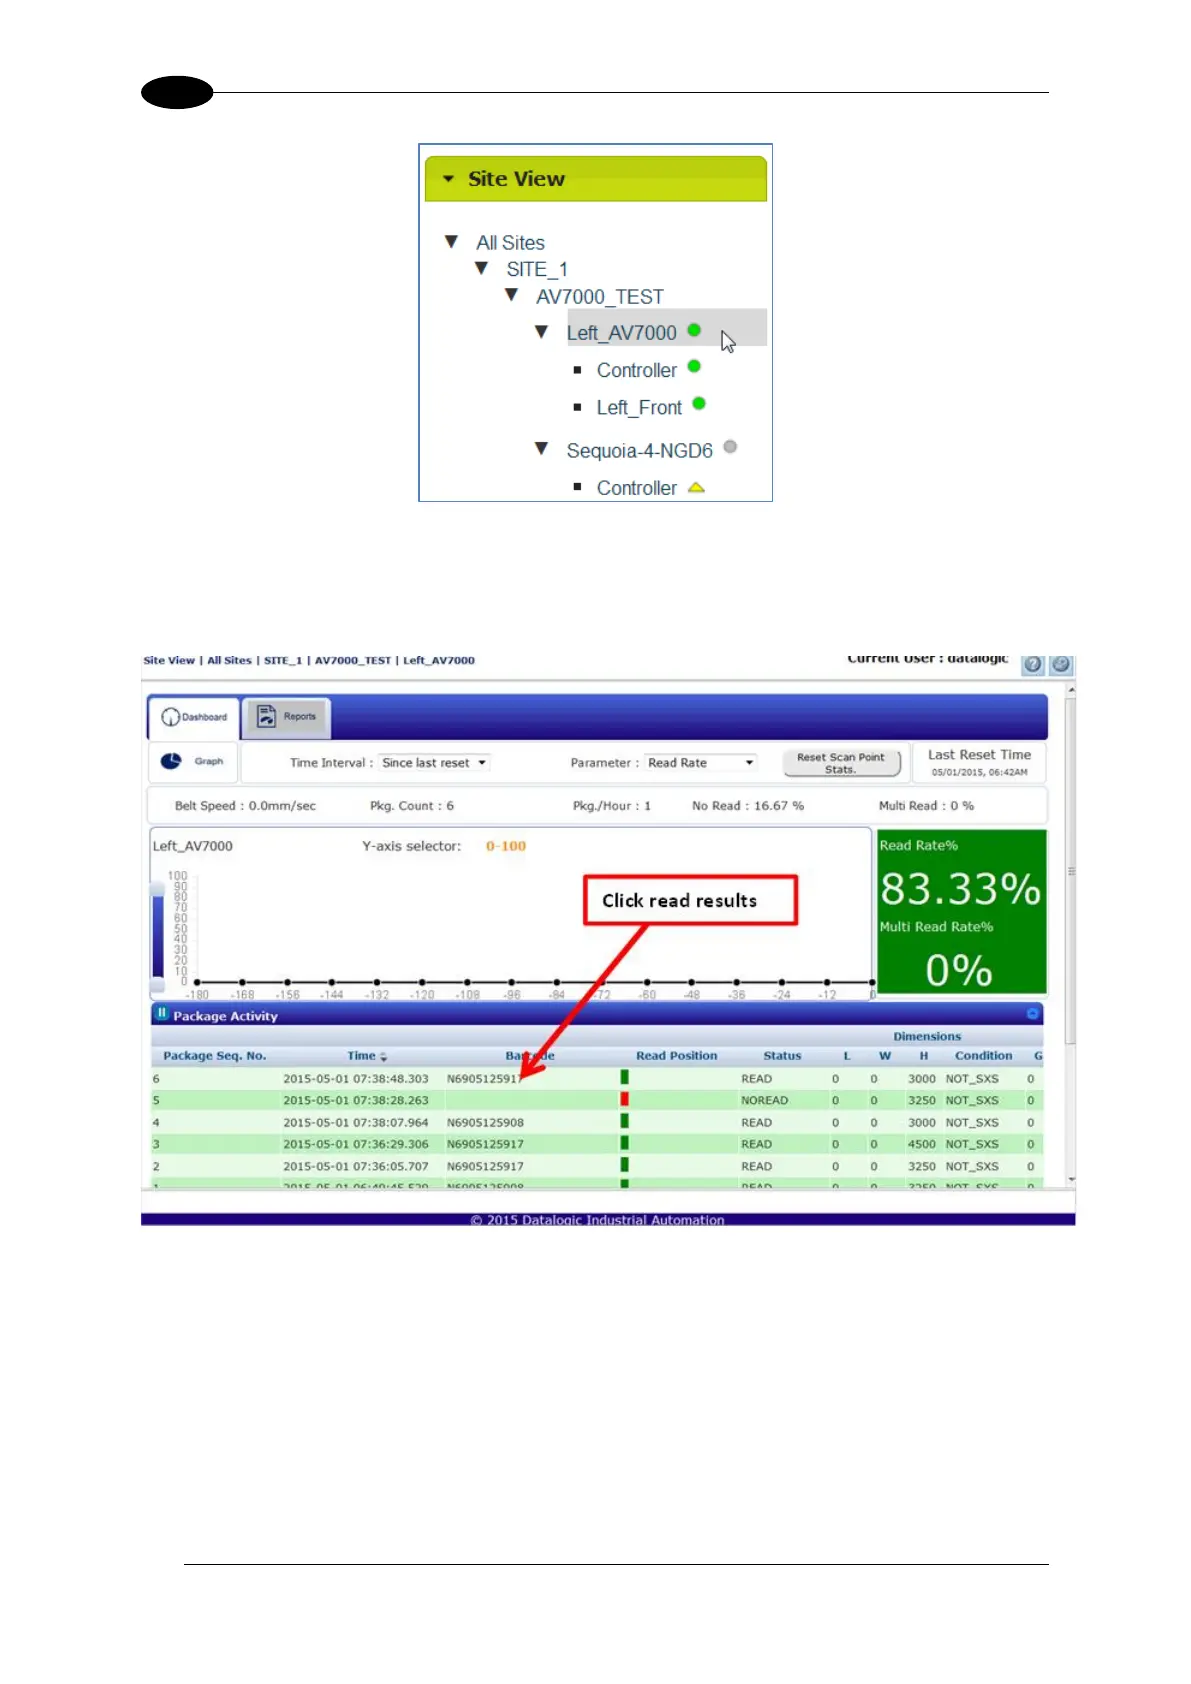Viewport: 1191px width, 1684px height.
Task: Click time 2015-05-01 07:36:05.707 cell
Action: [x=356, y=1167]
